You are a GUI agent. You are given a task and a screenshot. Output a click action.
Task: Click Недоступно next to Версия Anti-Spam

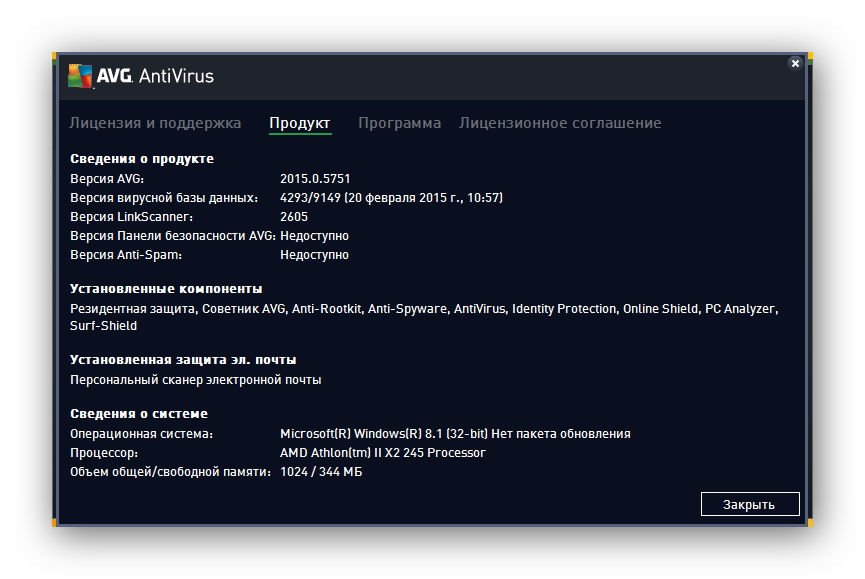click(x=314, y=255)
